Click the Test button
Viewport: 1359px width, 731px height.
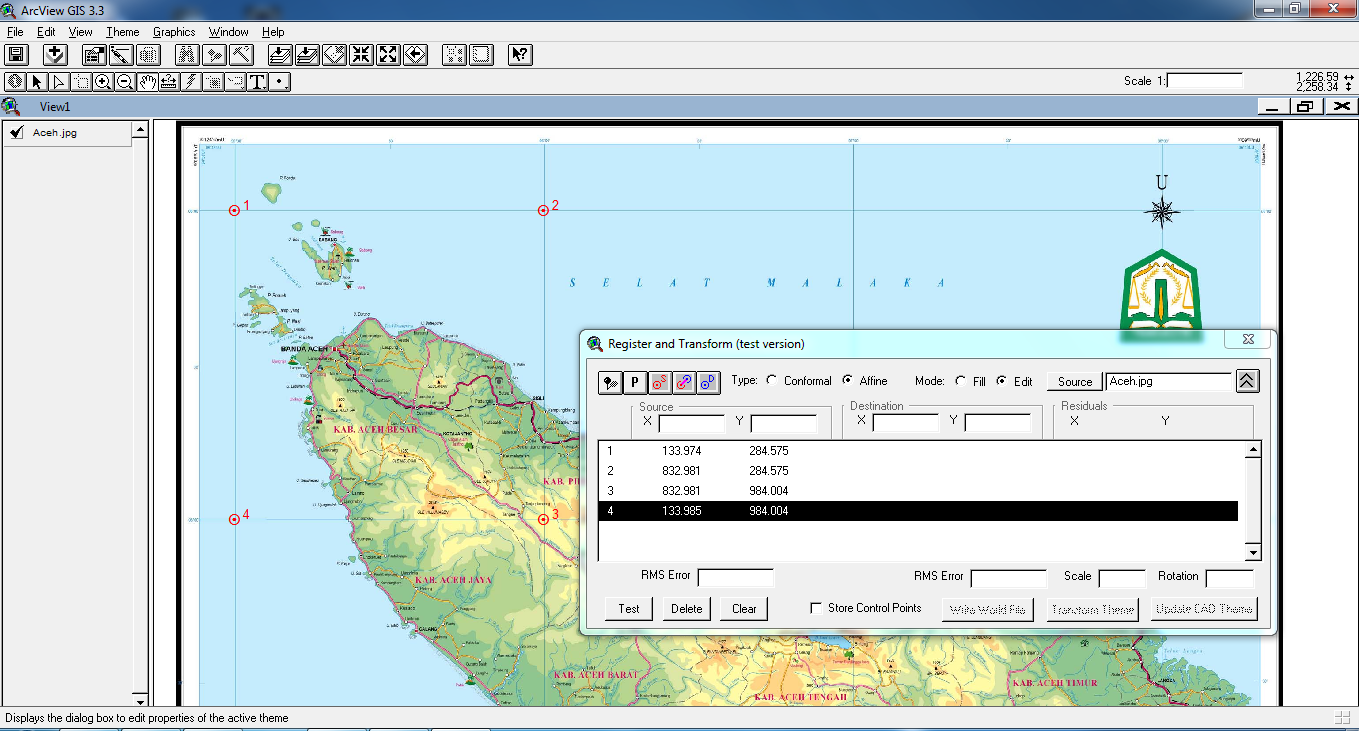coord(628,608)
